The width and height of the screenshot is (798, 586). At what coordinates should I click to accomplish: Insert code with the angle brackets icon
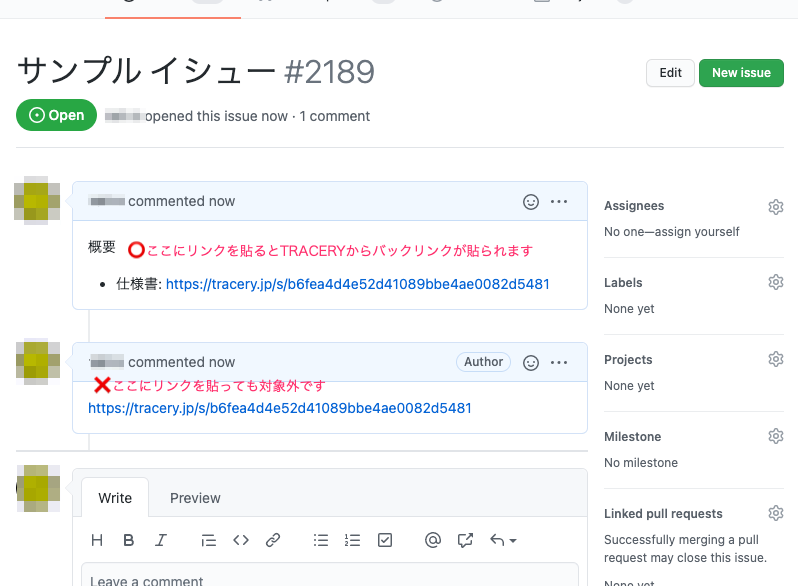(x=241, y=540)
